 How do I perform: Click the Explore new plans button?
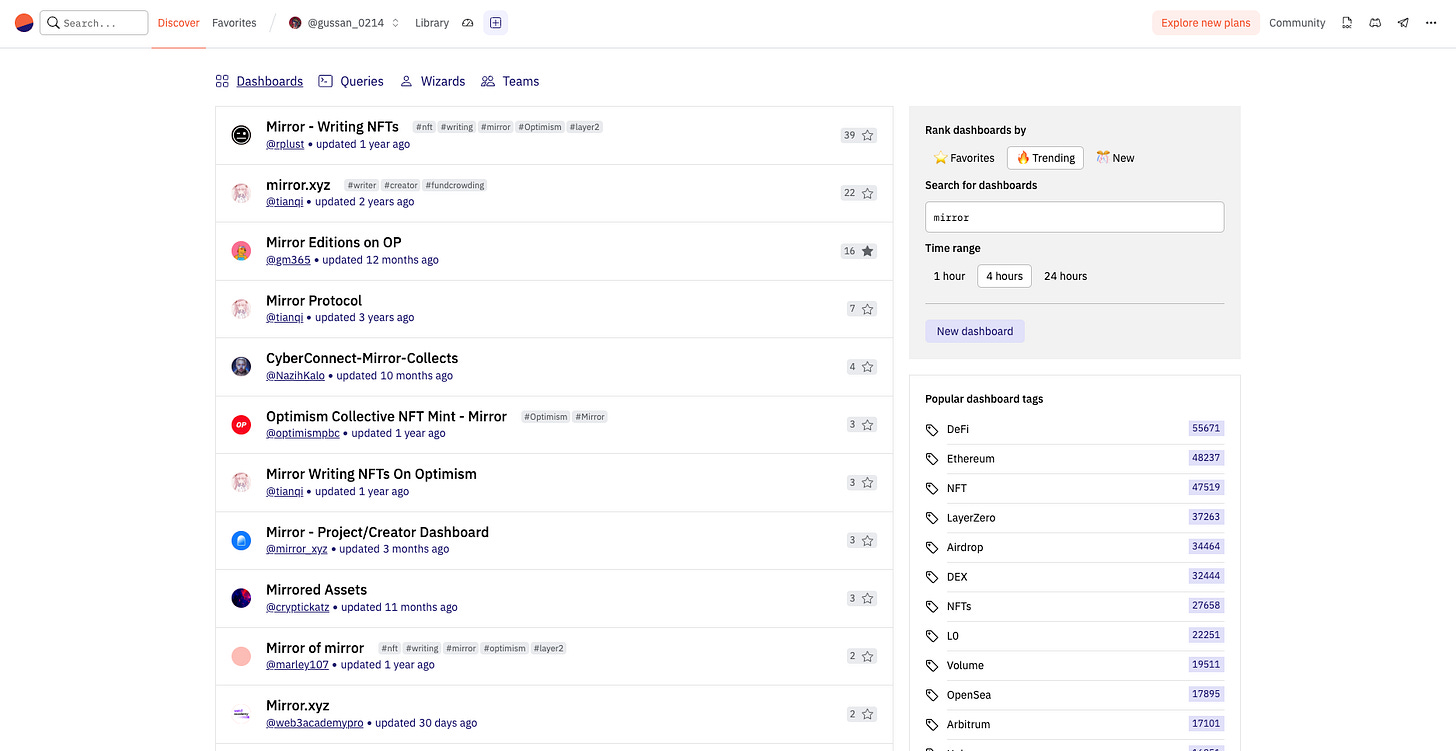1205,23
